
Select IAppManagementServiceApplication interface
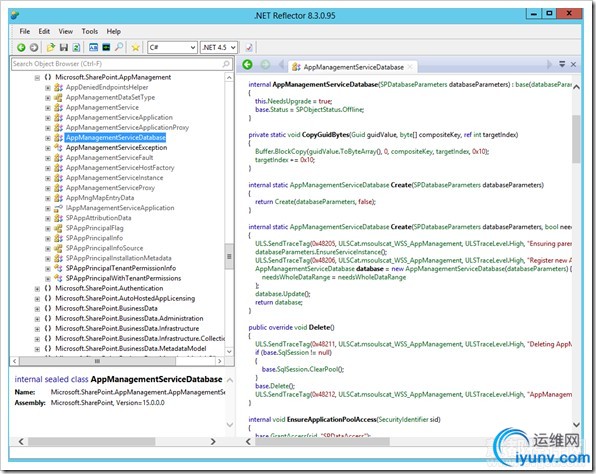pos(120,208)
